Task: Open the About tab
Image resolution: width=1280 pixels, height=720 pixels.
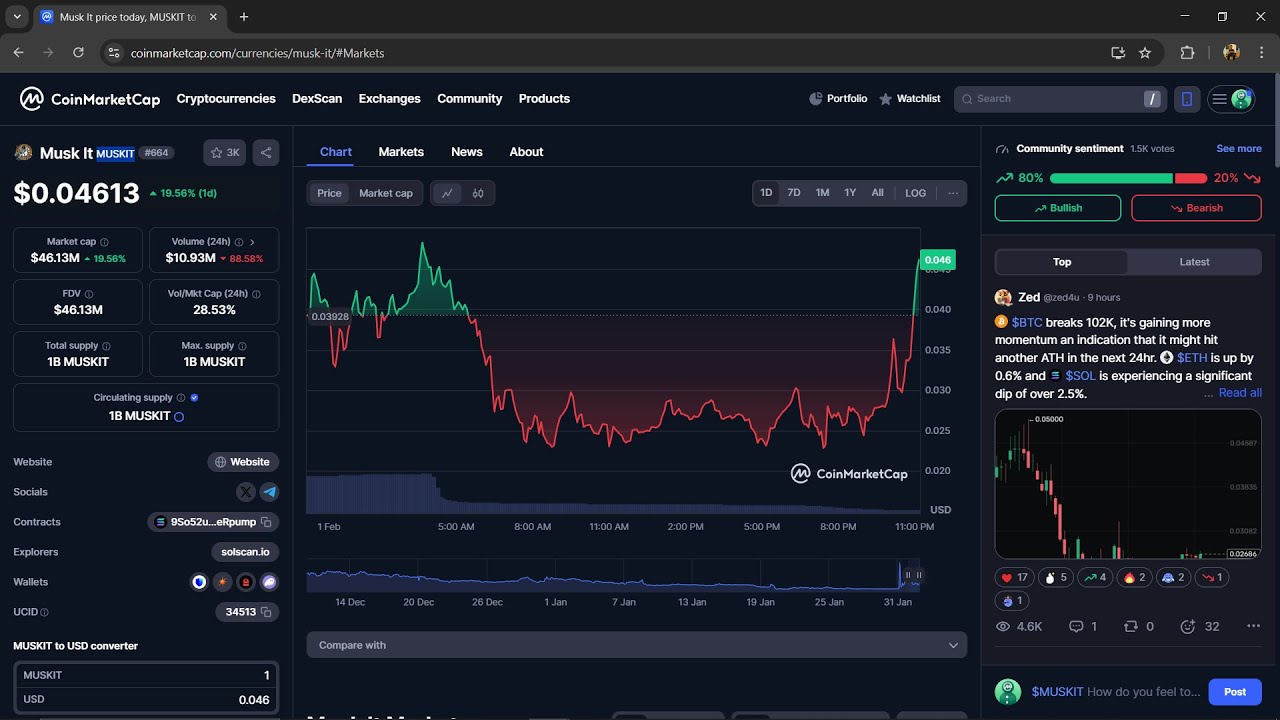Action: [526, 152]
